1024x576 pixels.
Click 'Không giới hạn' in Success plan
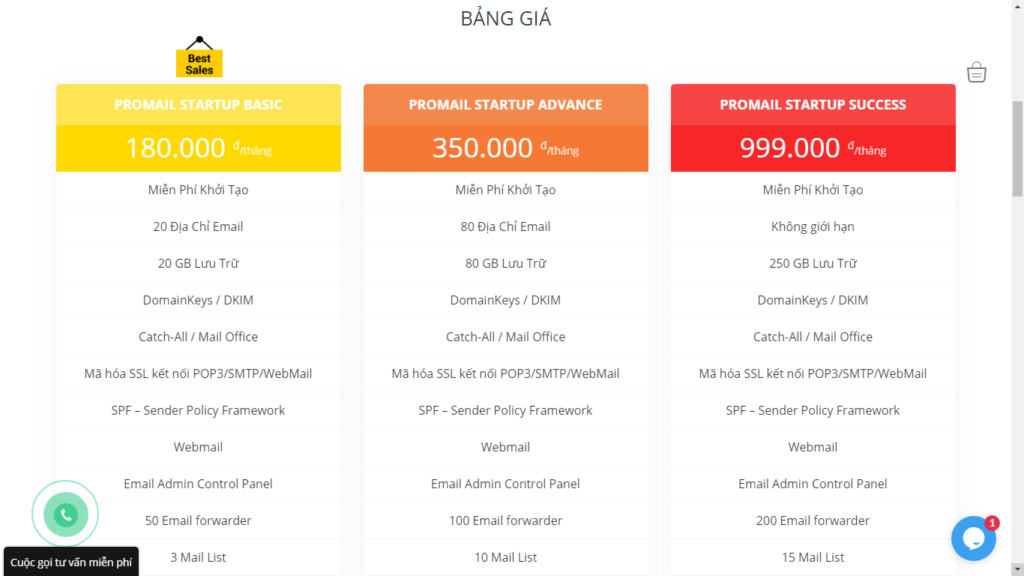[x=812, y=227]
